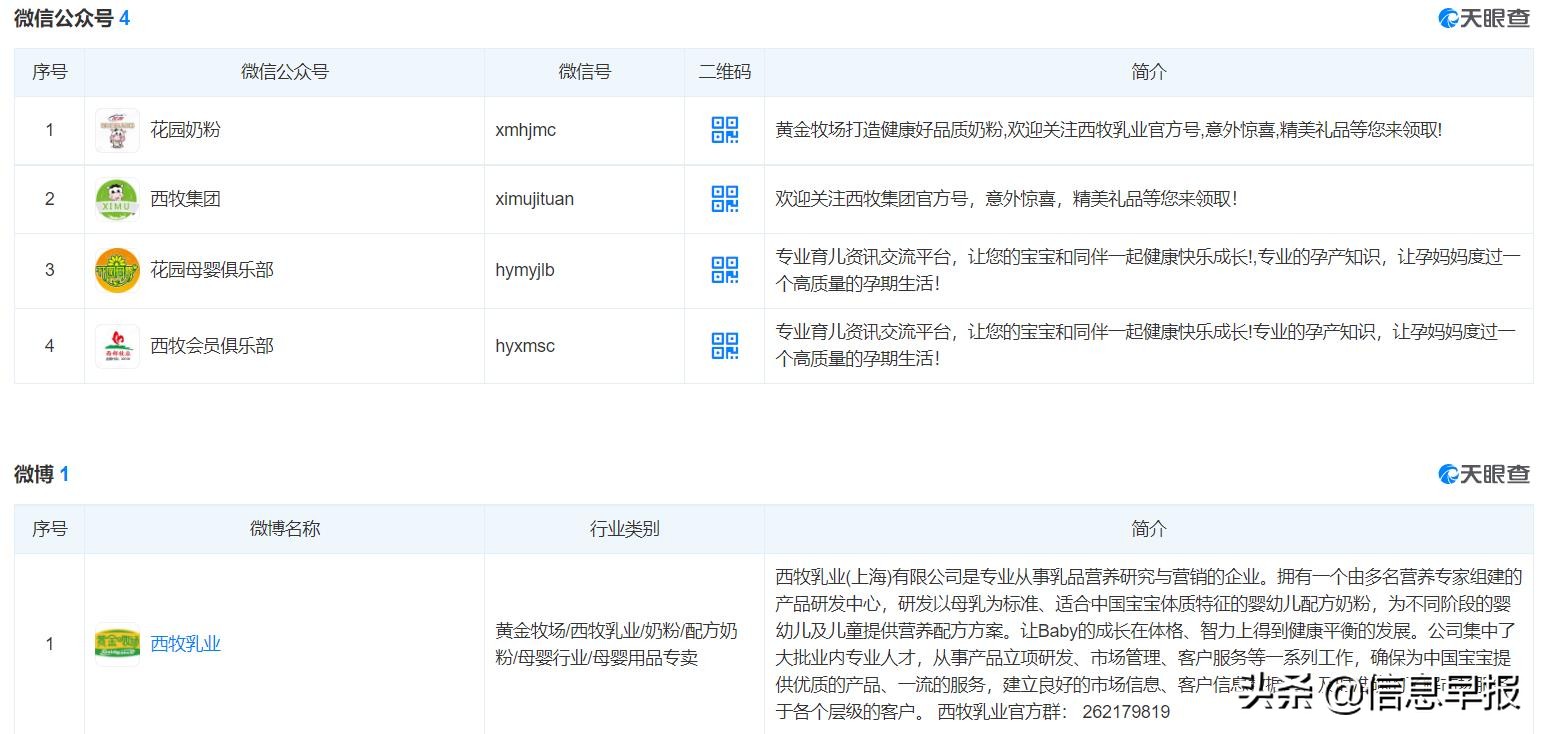Select the 西牧会员俱乐部 account name
This screenshot has height=734, width=1543.
pos(211,346)
